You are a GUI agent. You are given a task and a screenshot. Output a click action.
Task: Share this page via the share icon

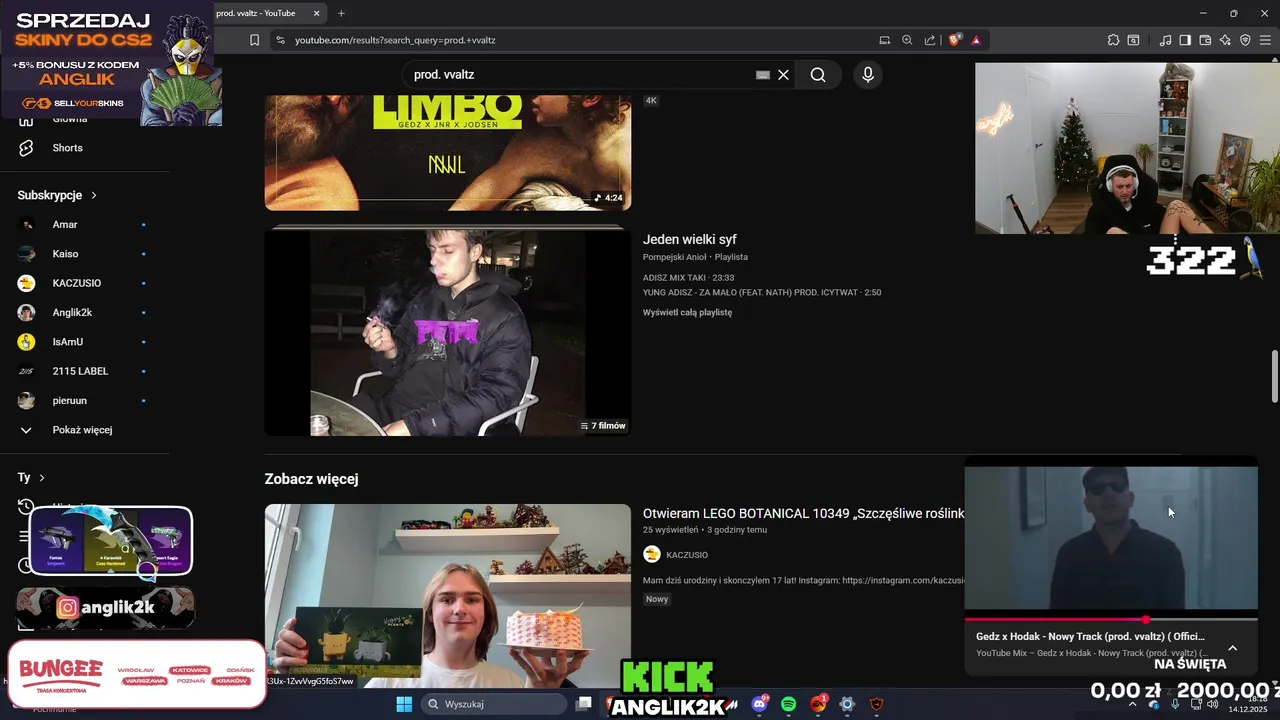pos(930,40)
